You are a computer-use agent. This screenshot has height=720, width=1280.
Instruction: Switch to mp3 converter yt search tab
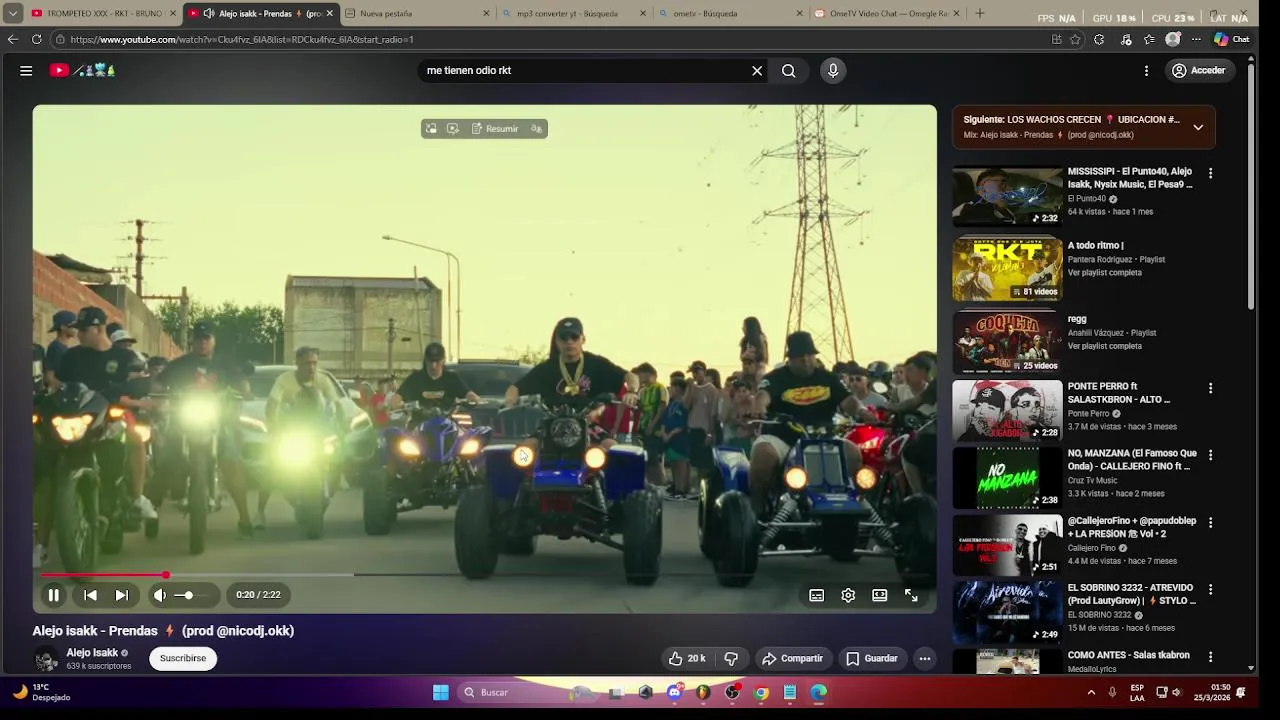click(575, 13)
